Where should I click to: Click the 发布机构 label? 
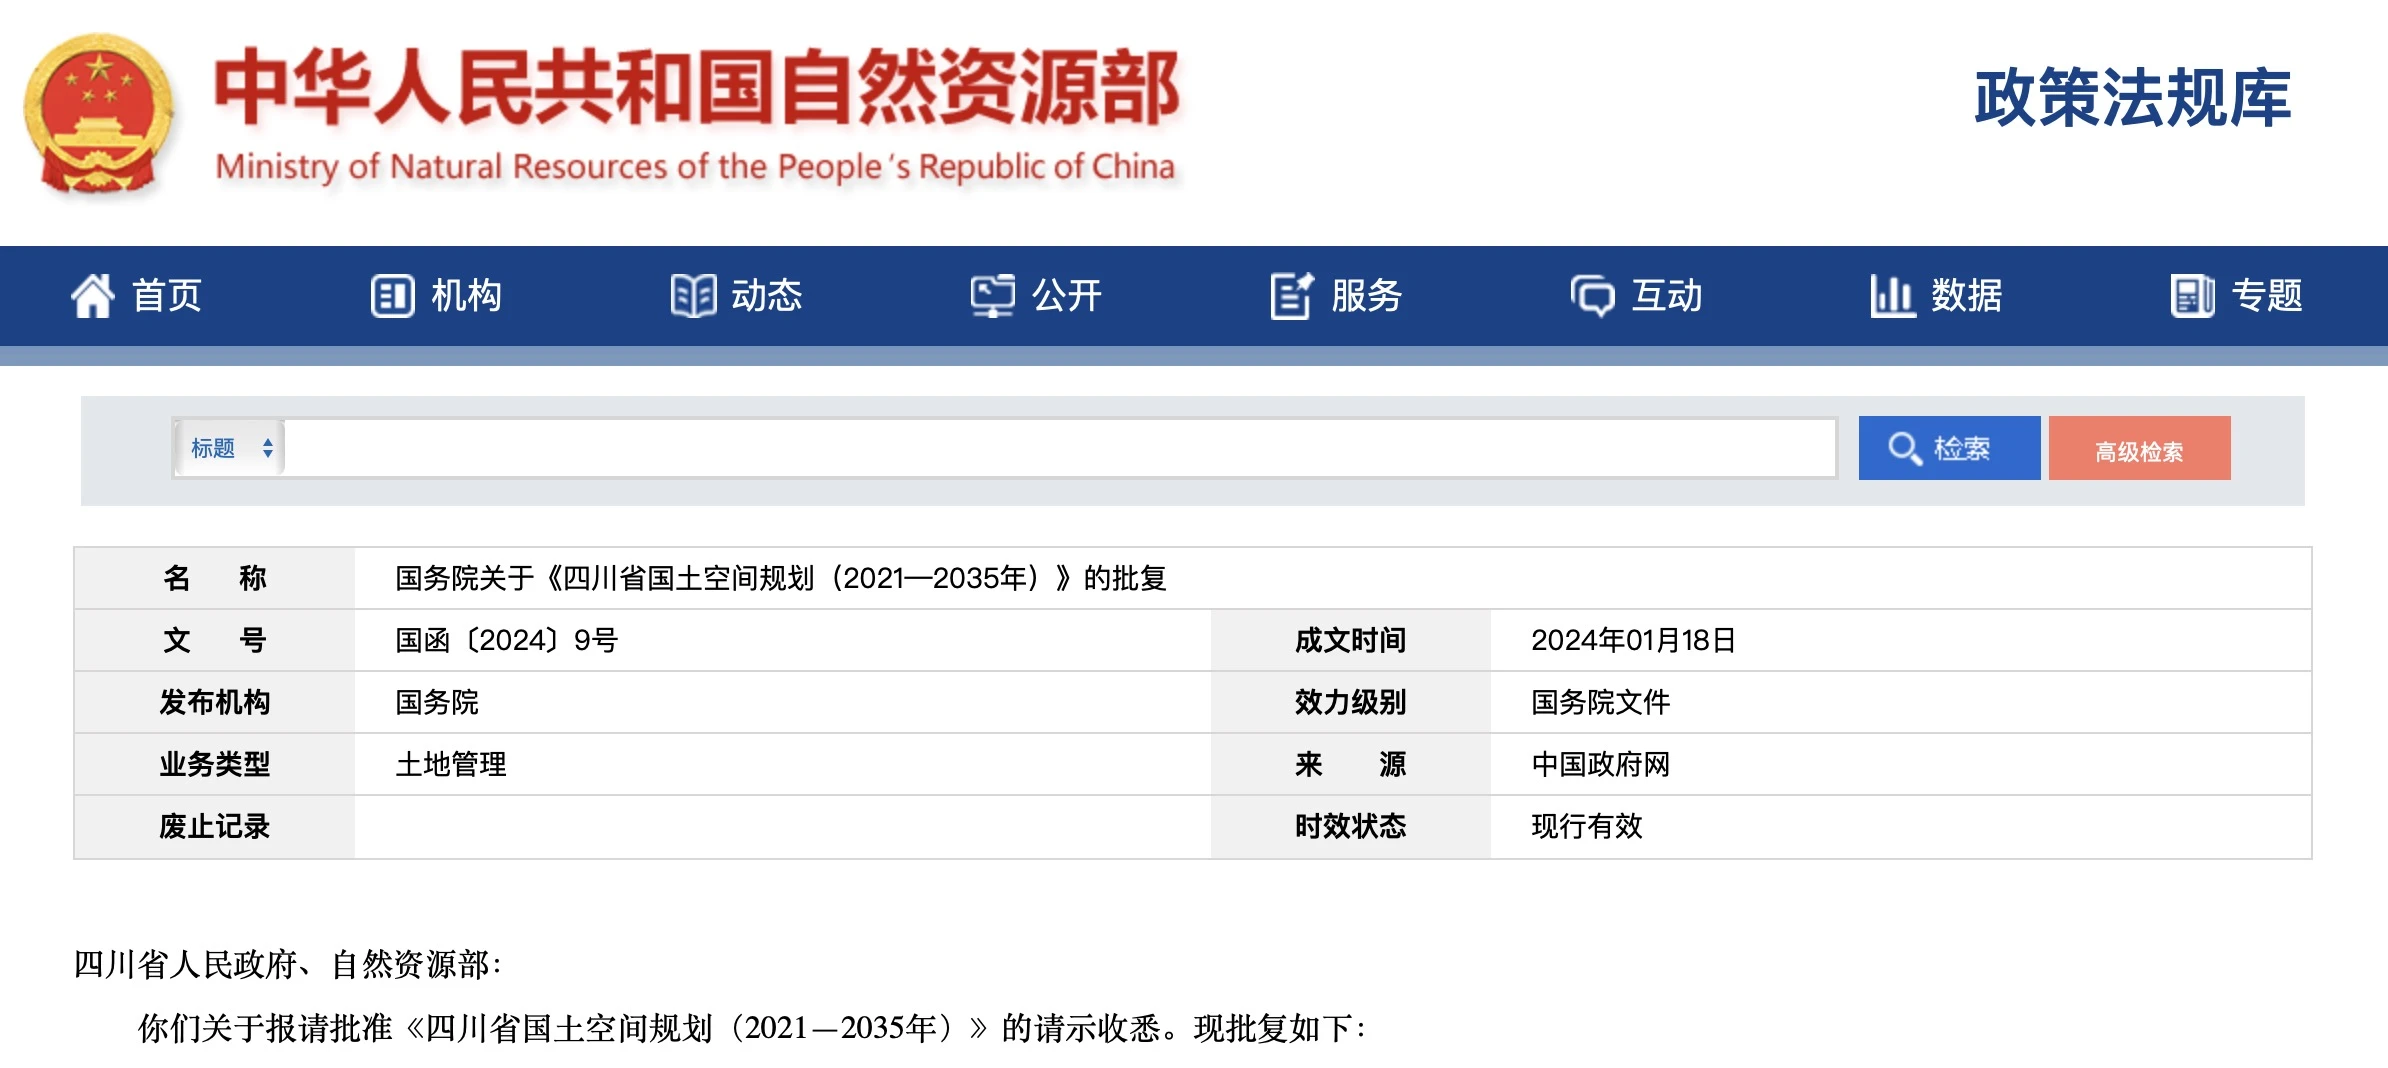tap(215, 702)
